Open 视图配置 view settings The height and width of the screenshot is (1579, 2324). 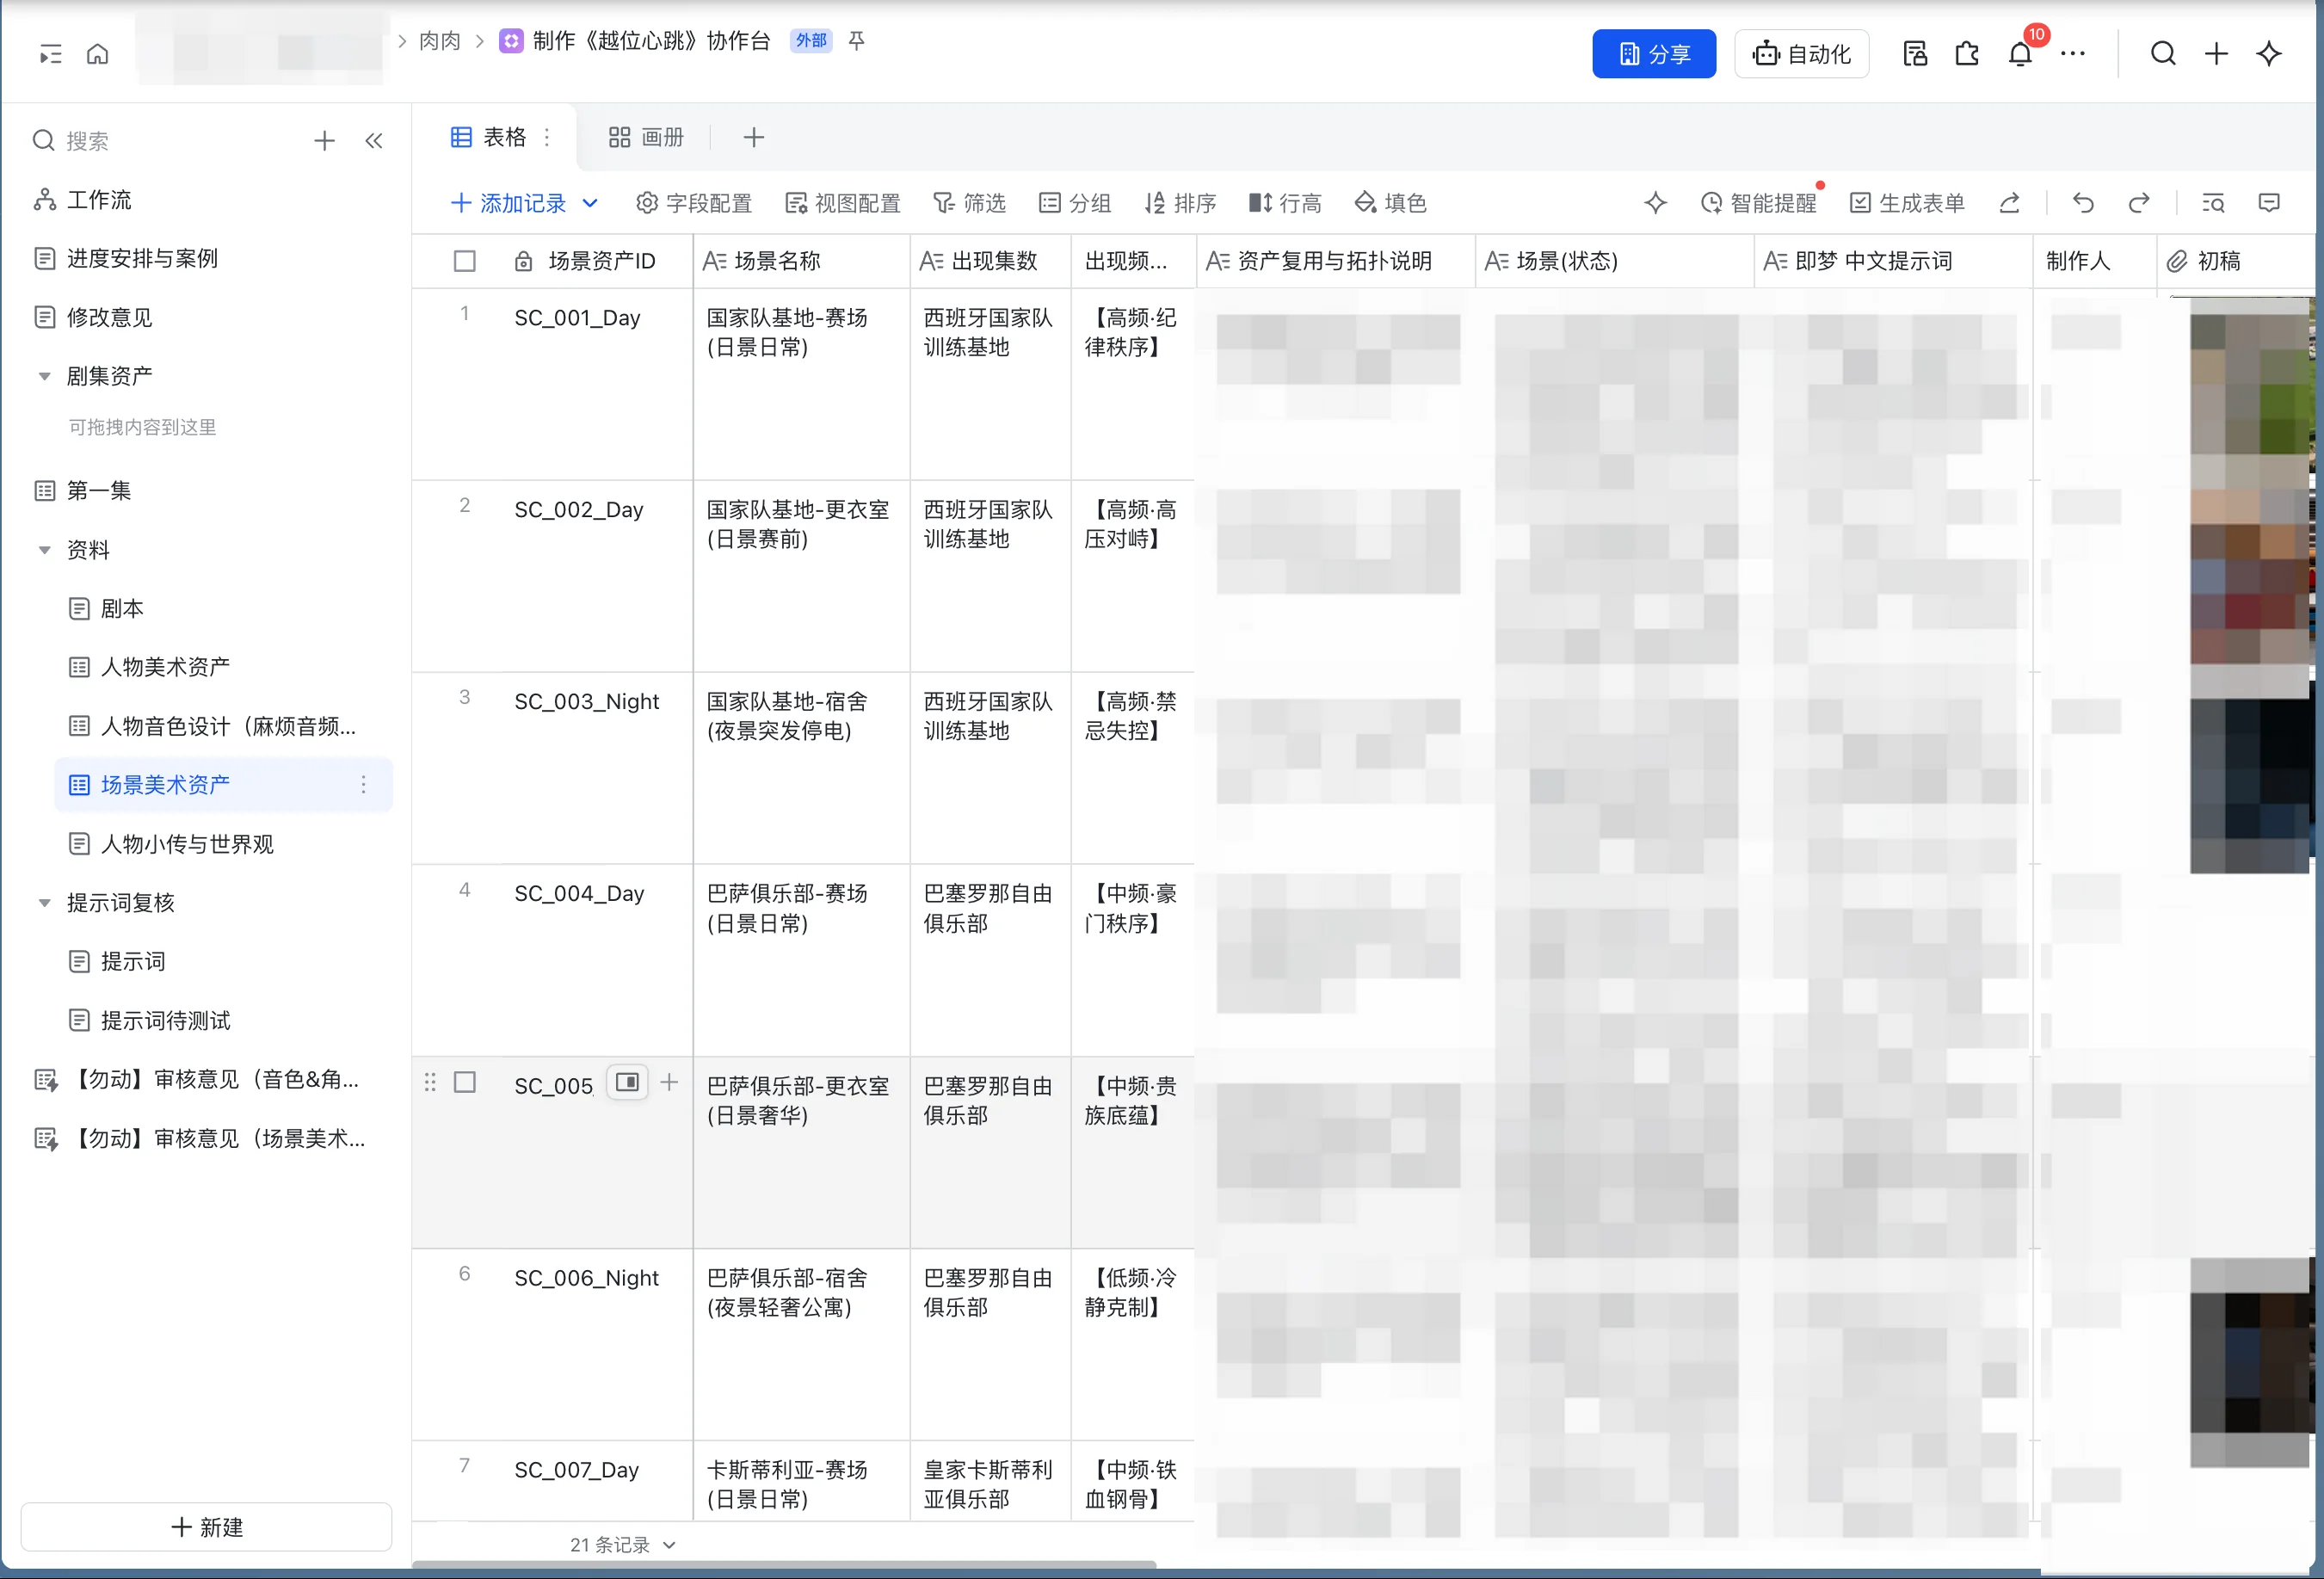click(843, 203)
